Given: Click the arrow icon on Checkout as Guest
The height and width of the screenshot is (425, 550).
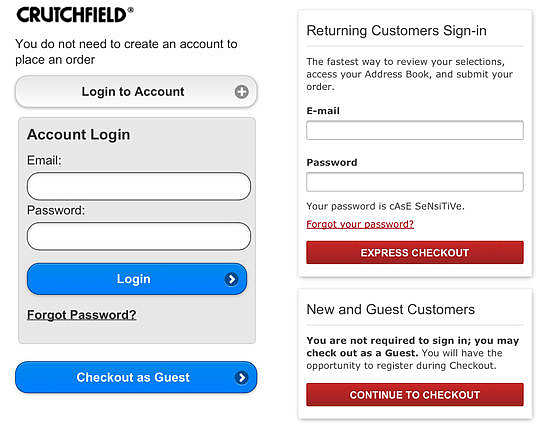Looking at the screenshot, I should pyautogui.click(x=241, y=378).
